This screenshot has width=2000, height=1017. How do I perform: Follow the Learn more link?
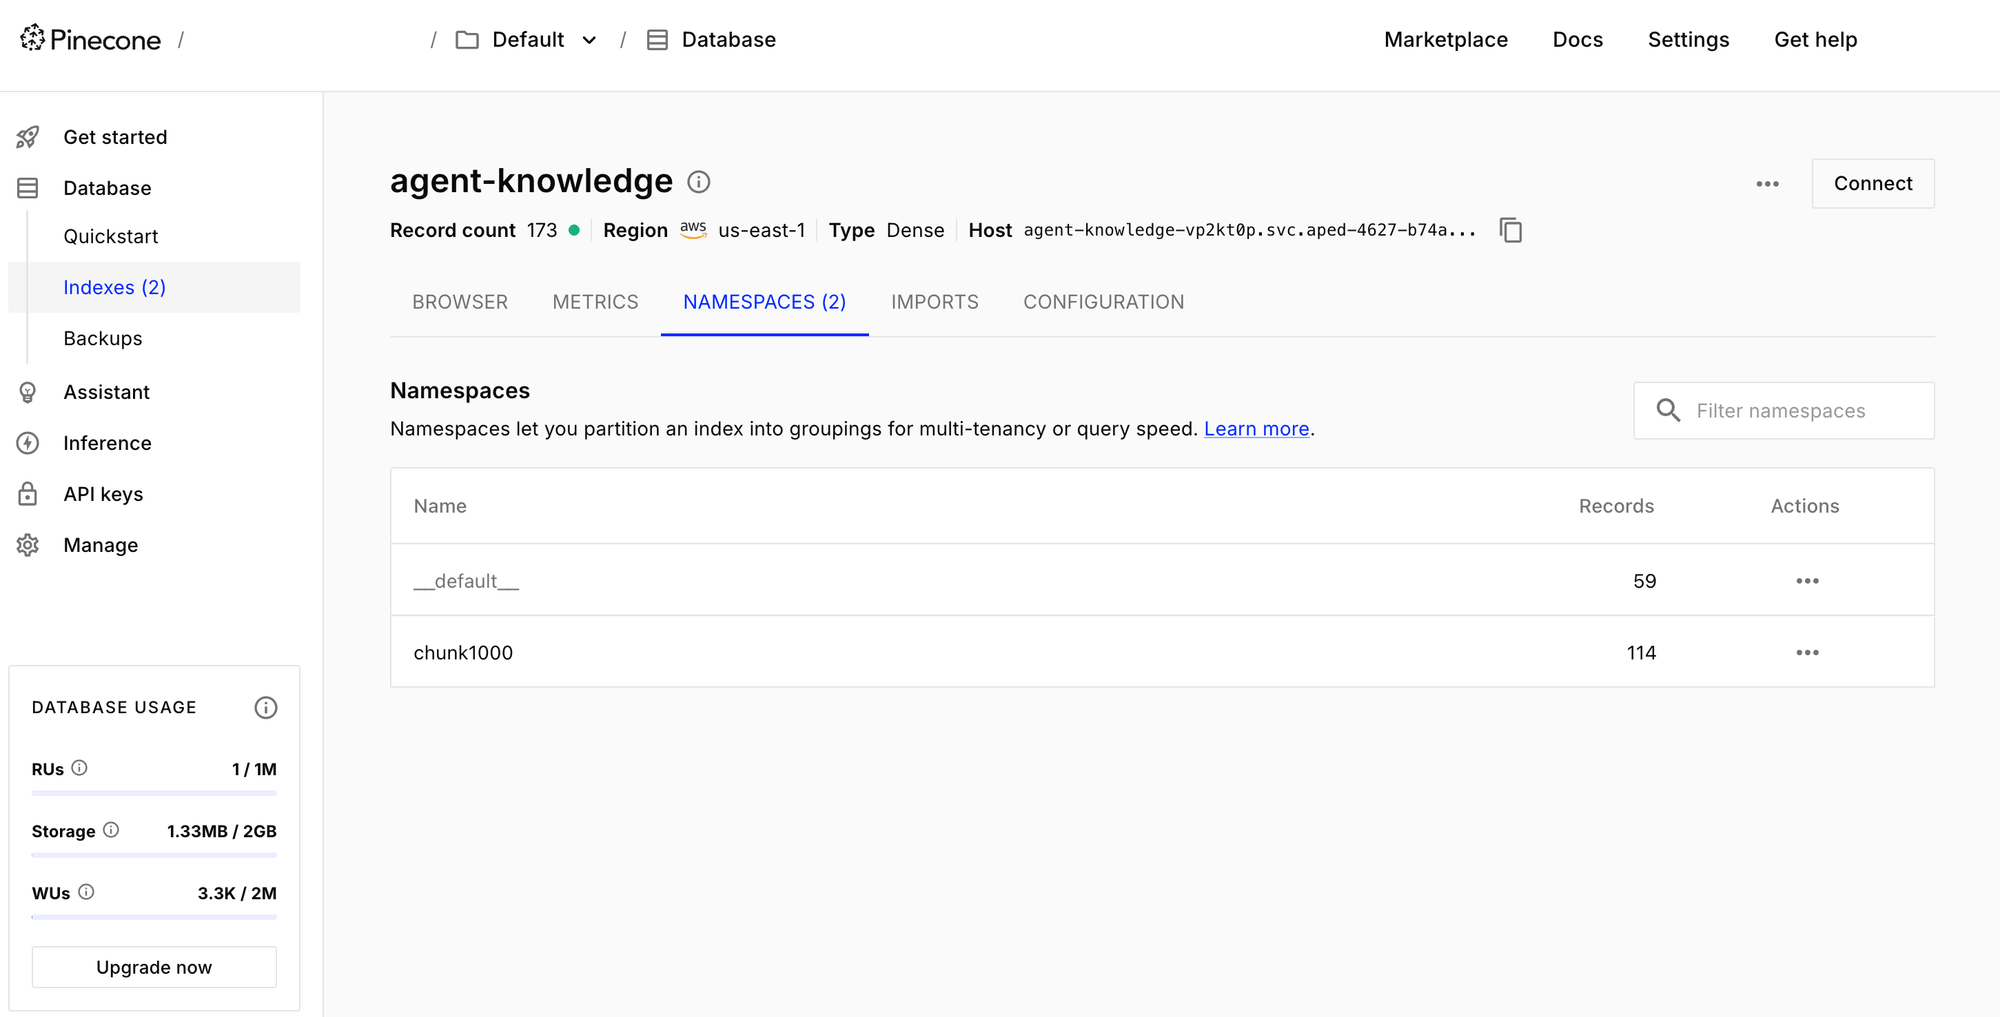click(x=1256, y=429)
